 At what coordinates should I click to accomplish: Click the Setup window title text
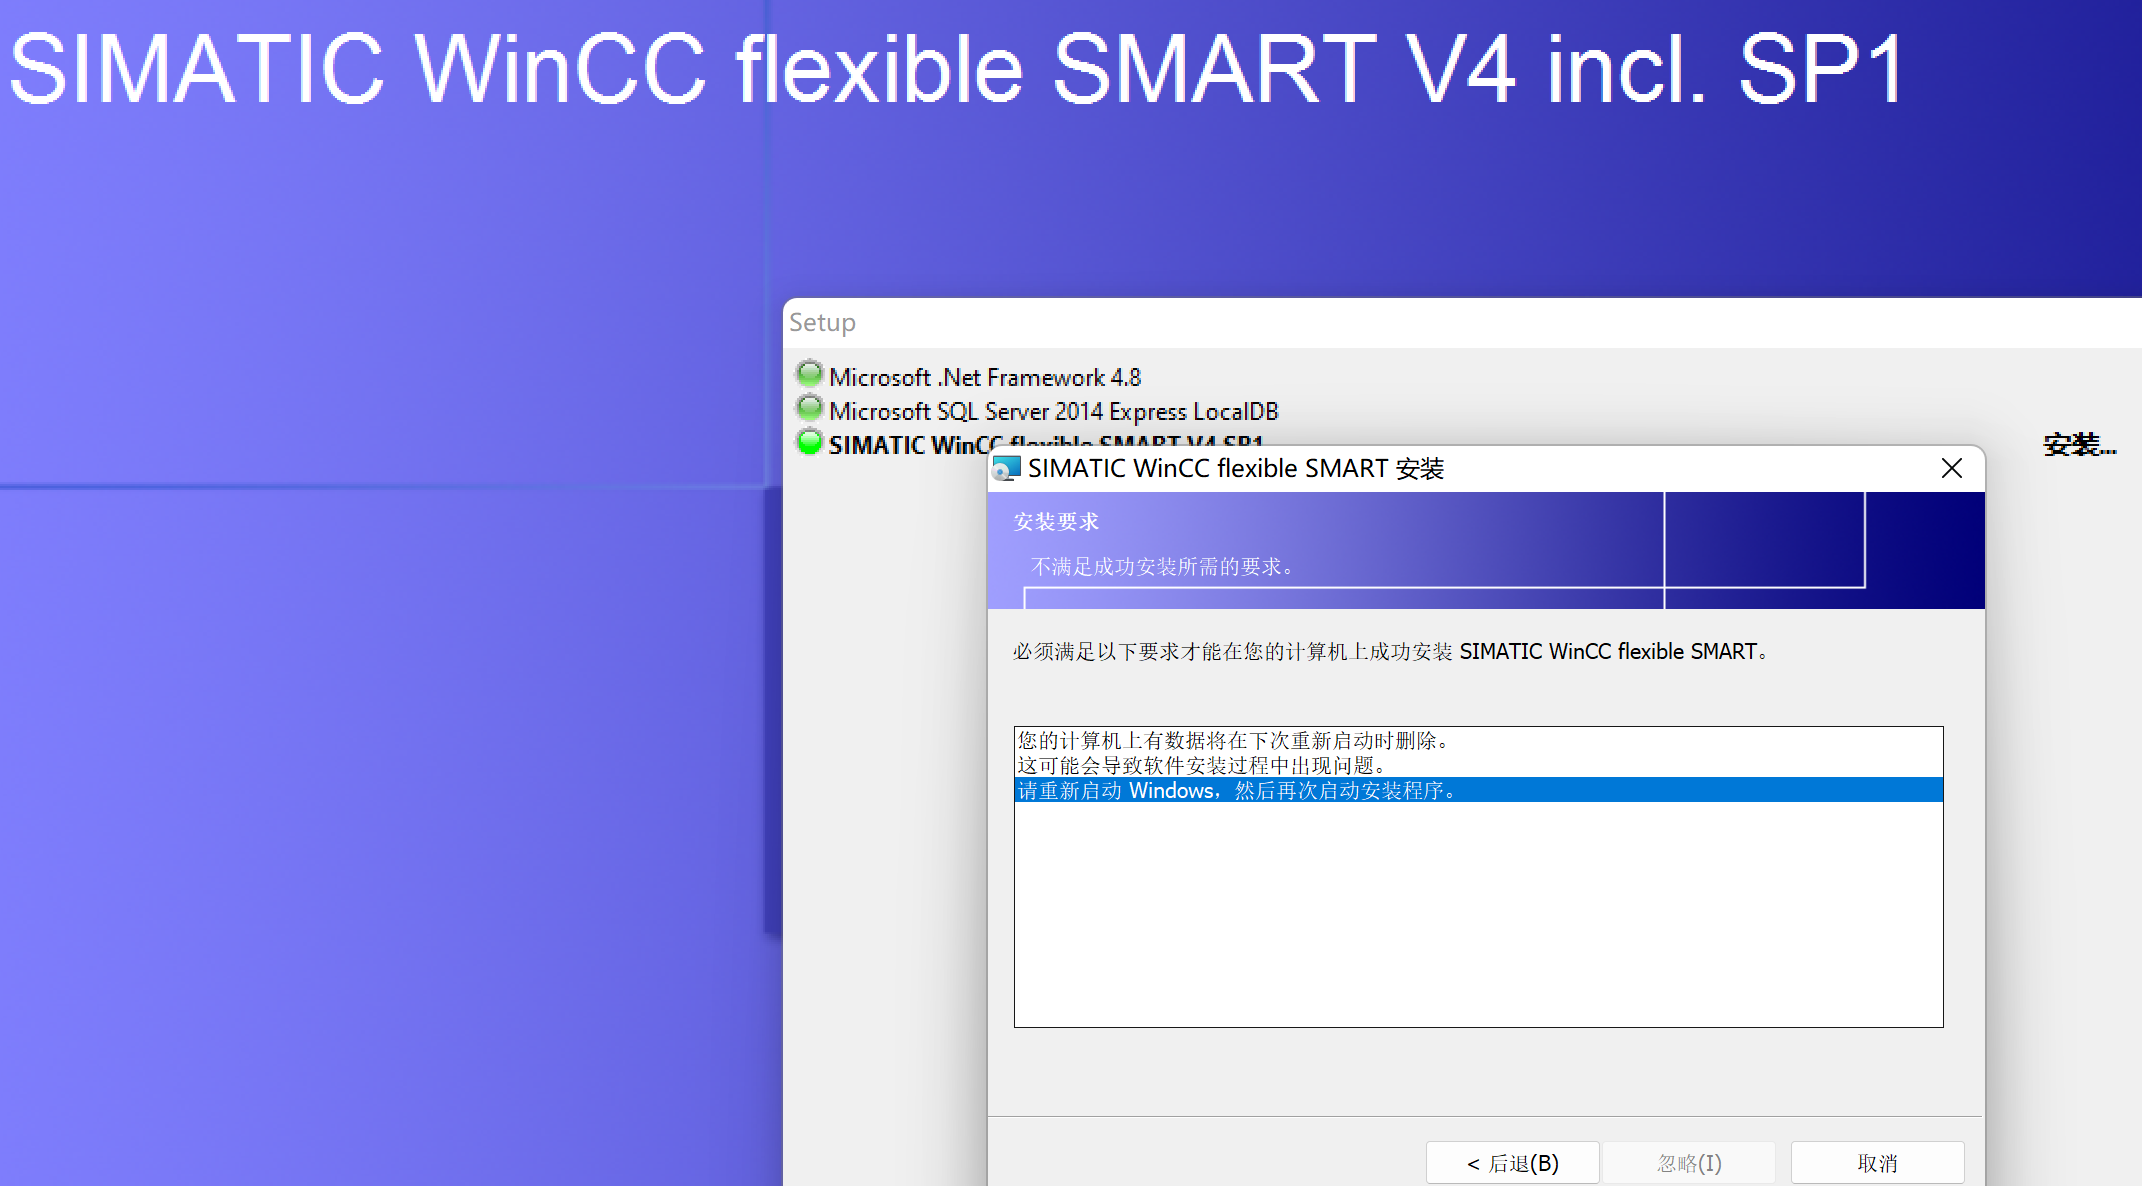[x=822, y=322]
